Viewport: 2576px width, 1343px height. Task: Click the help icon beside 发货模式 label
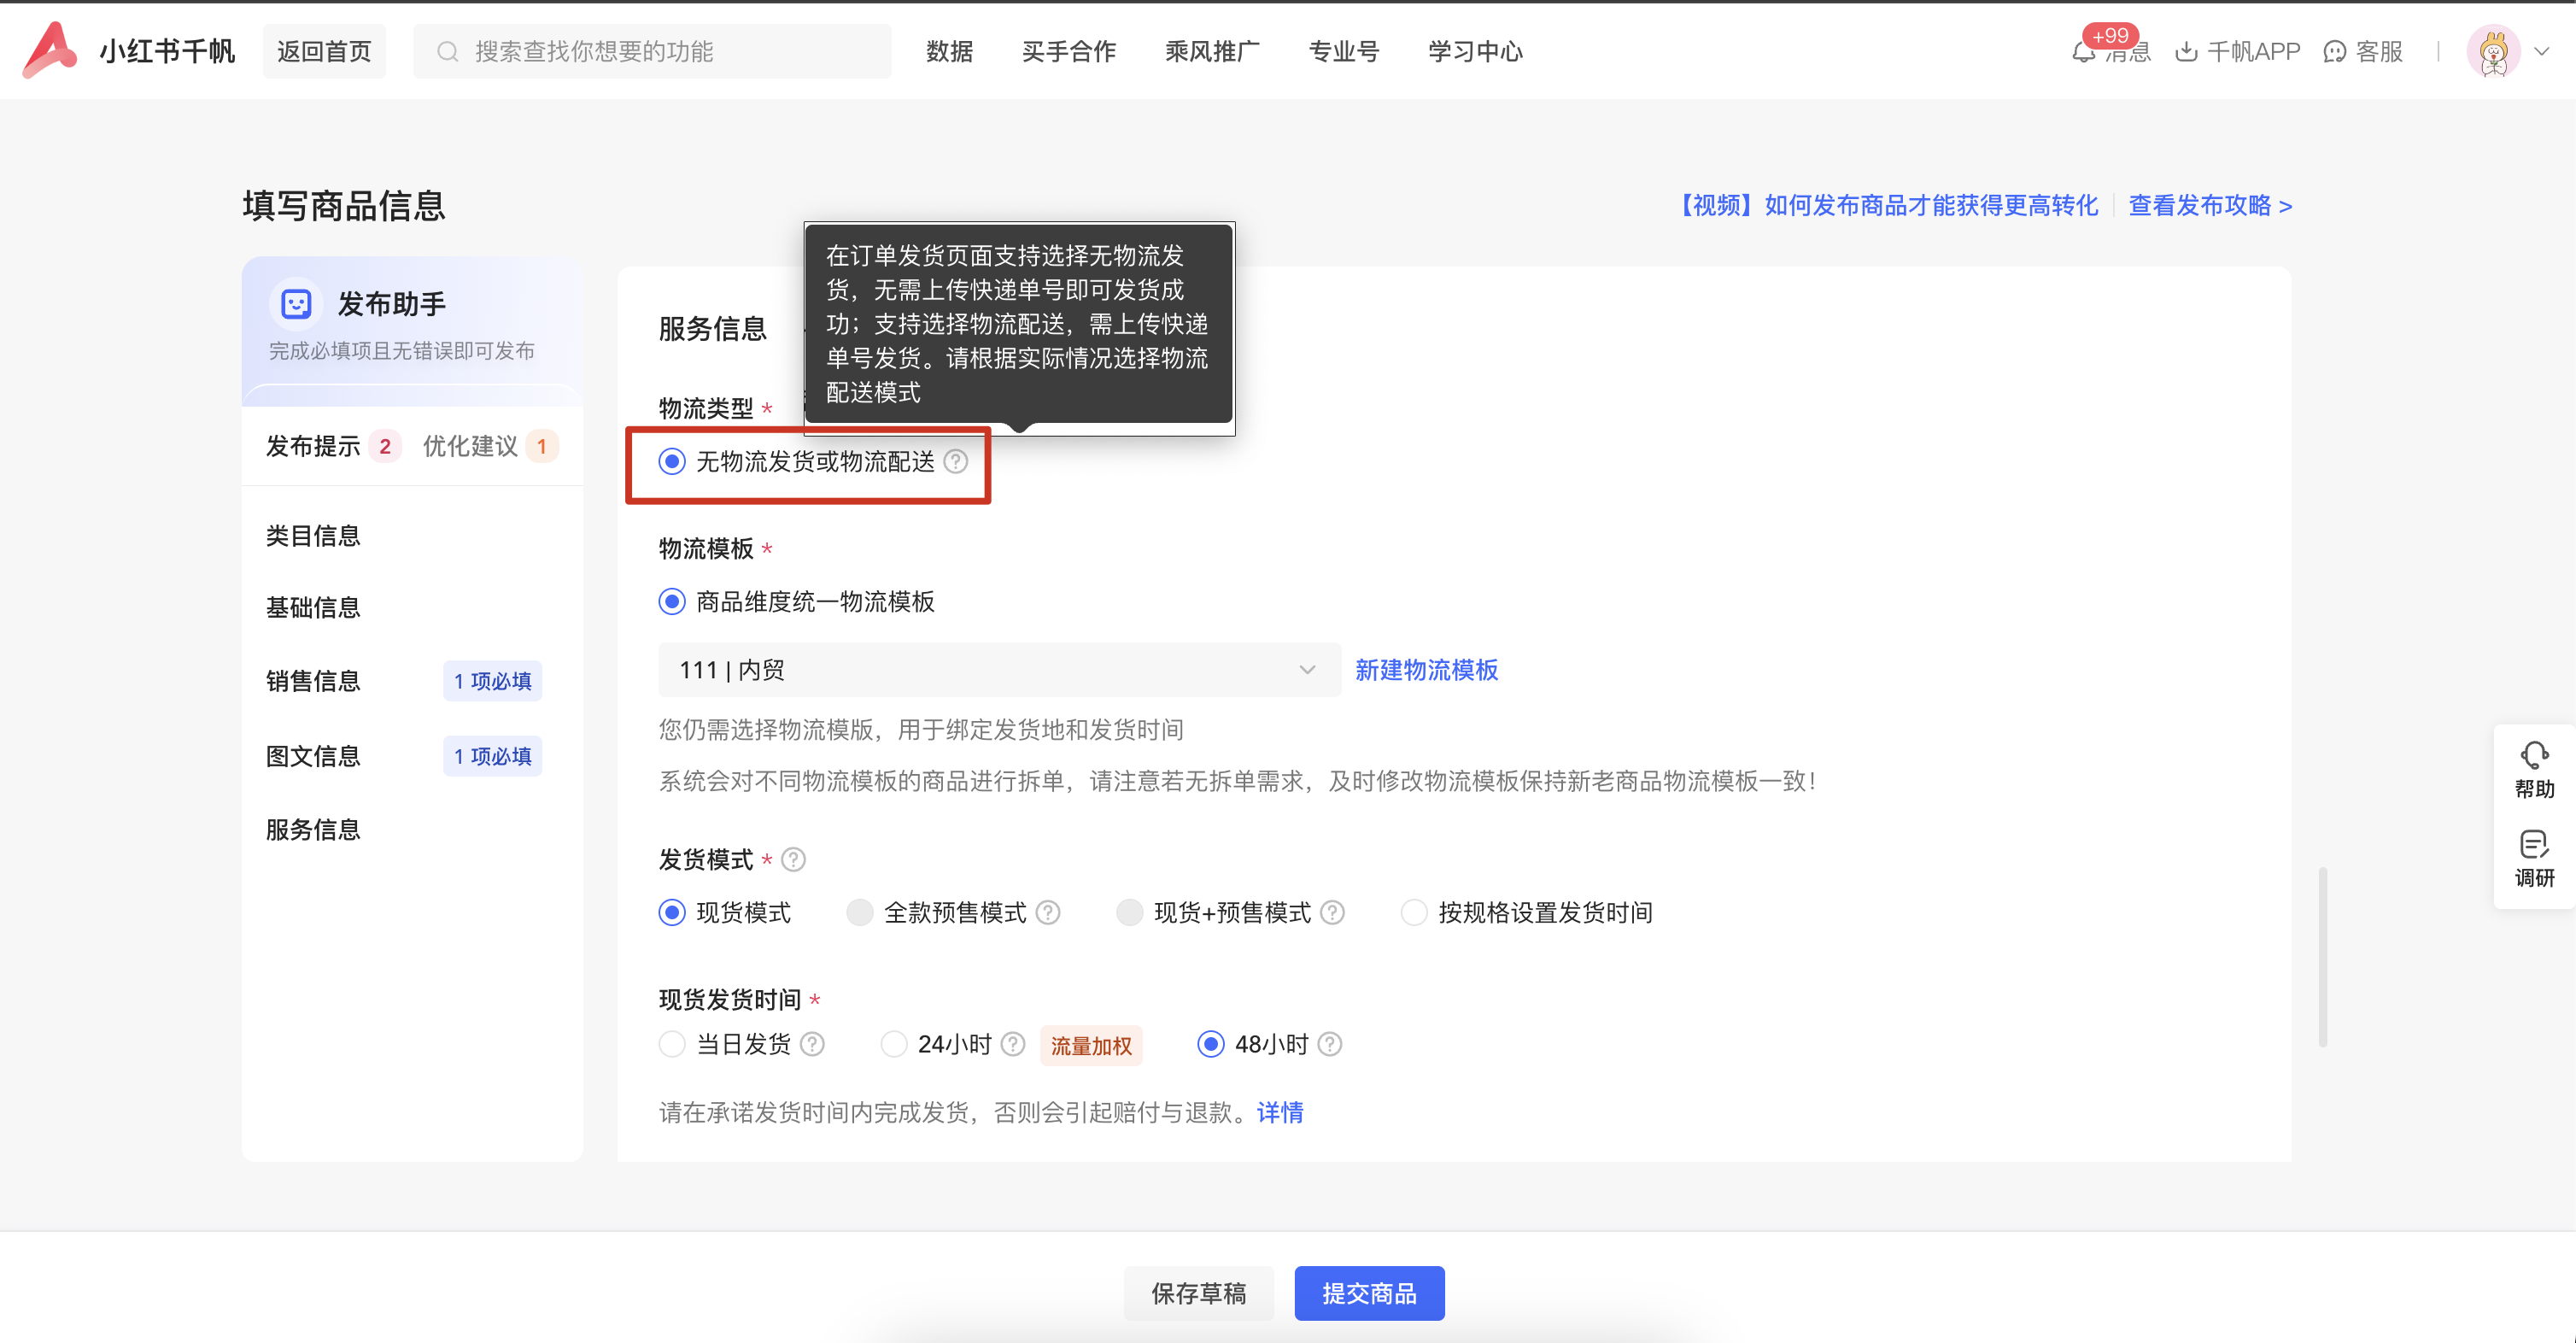(793, 859)
